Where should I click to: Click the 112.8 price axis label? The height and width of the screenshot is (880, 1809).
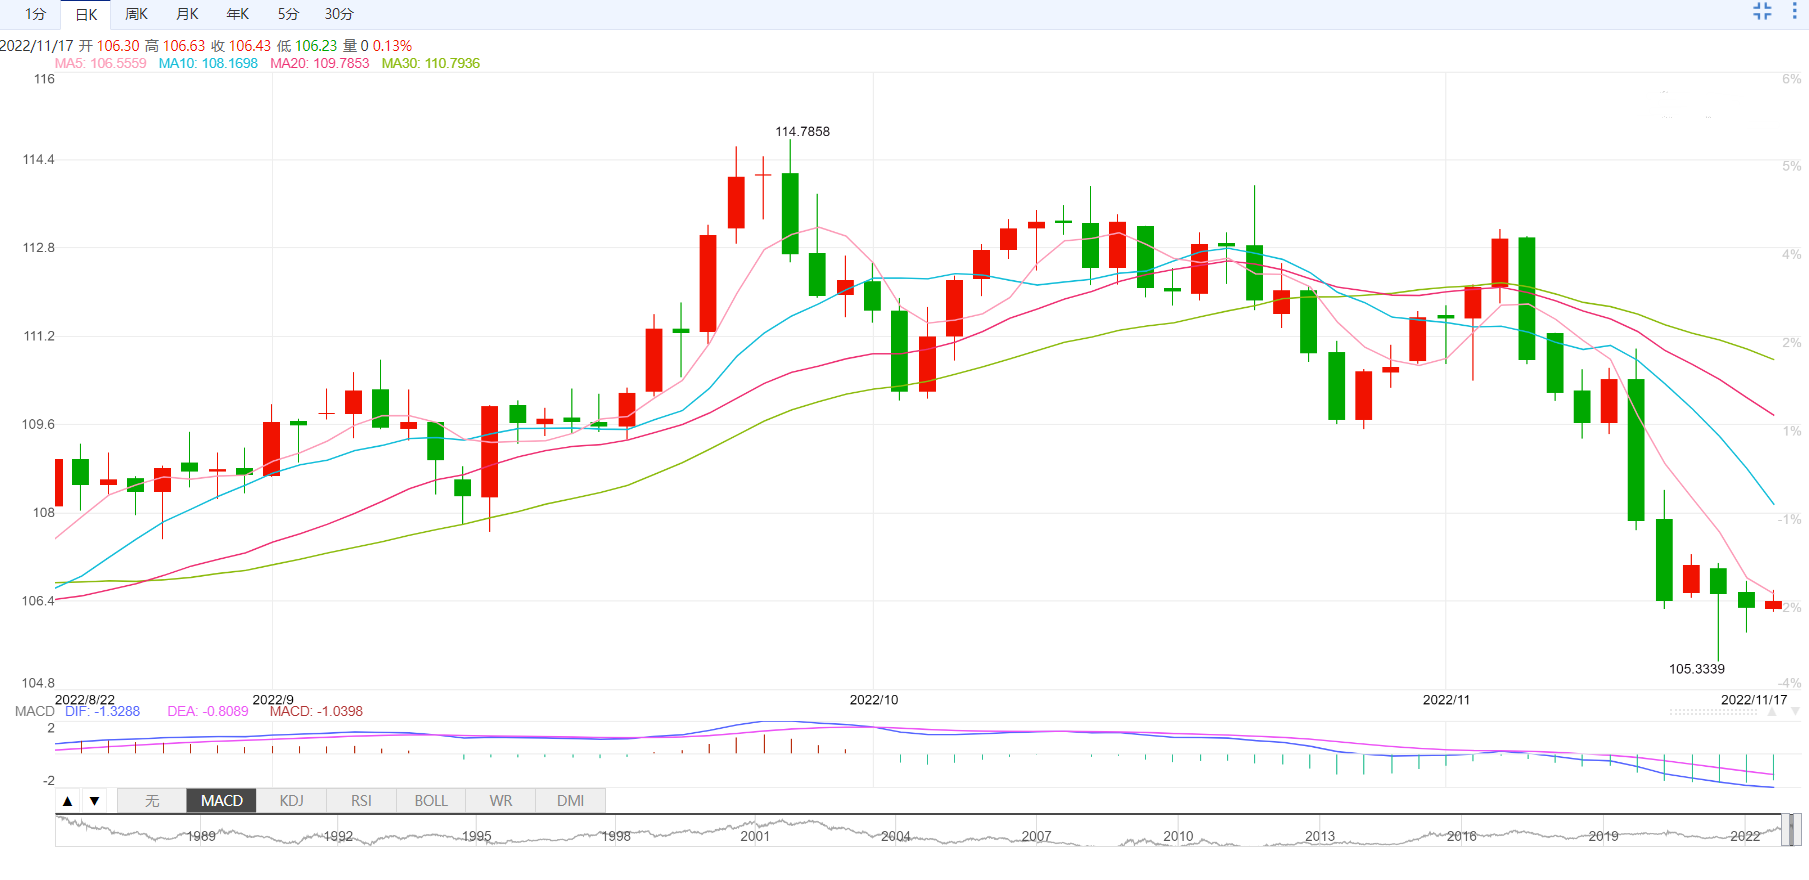(x=39, y=247)
